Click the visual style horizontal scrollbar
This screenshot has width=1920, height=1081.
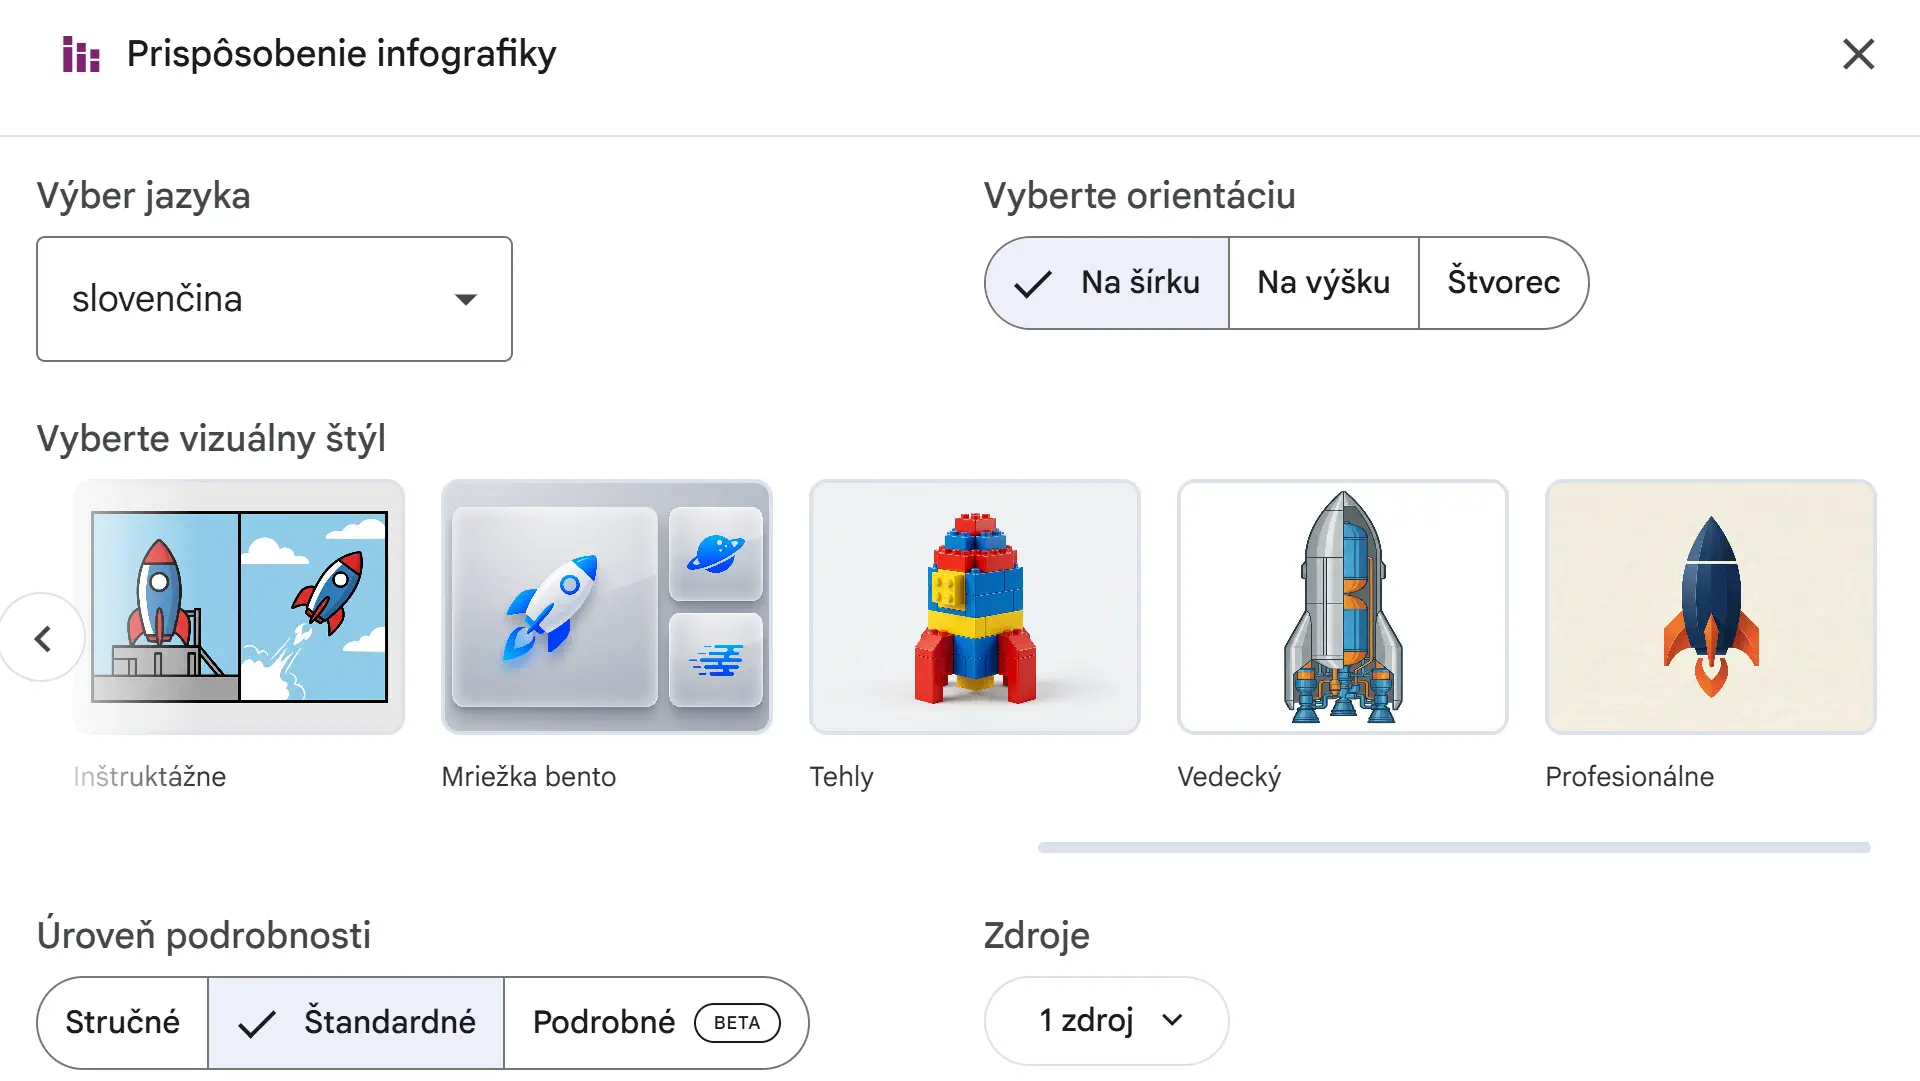point(1454,847)
